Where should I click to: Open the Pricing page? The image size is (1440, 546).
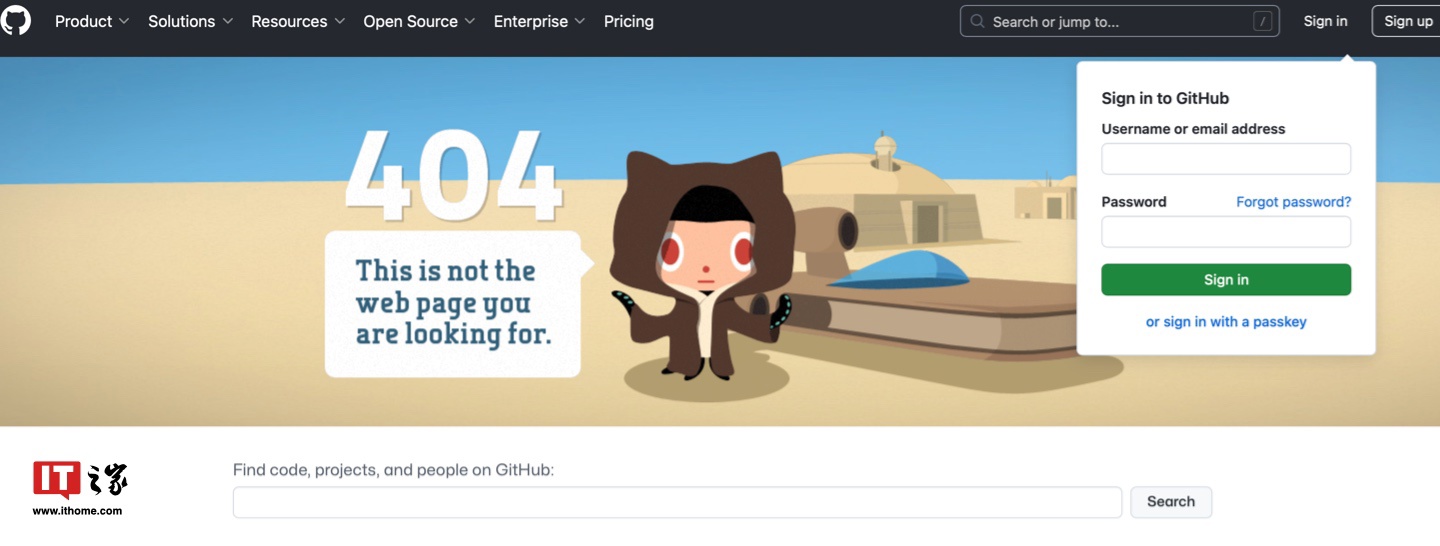(x=629, y=21)
